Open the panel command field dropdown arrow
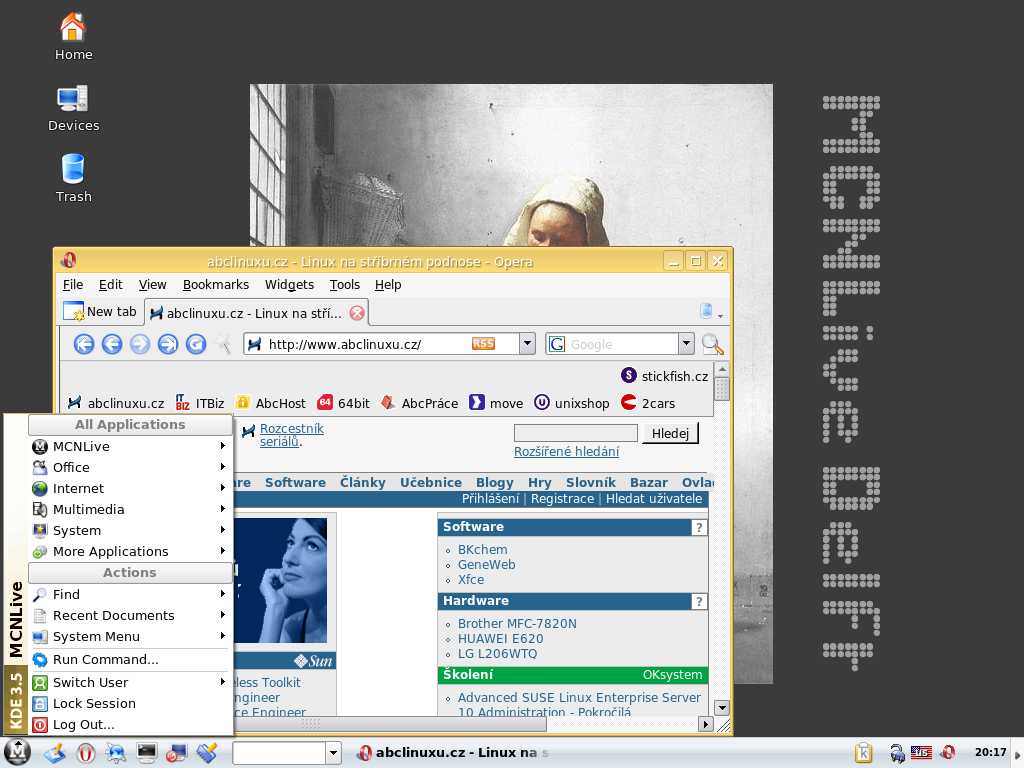This screenshot has height=768, width=1024. coord(333,753)
